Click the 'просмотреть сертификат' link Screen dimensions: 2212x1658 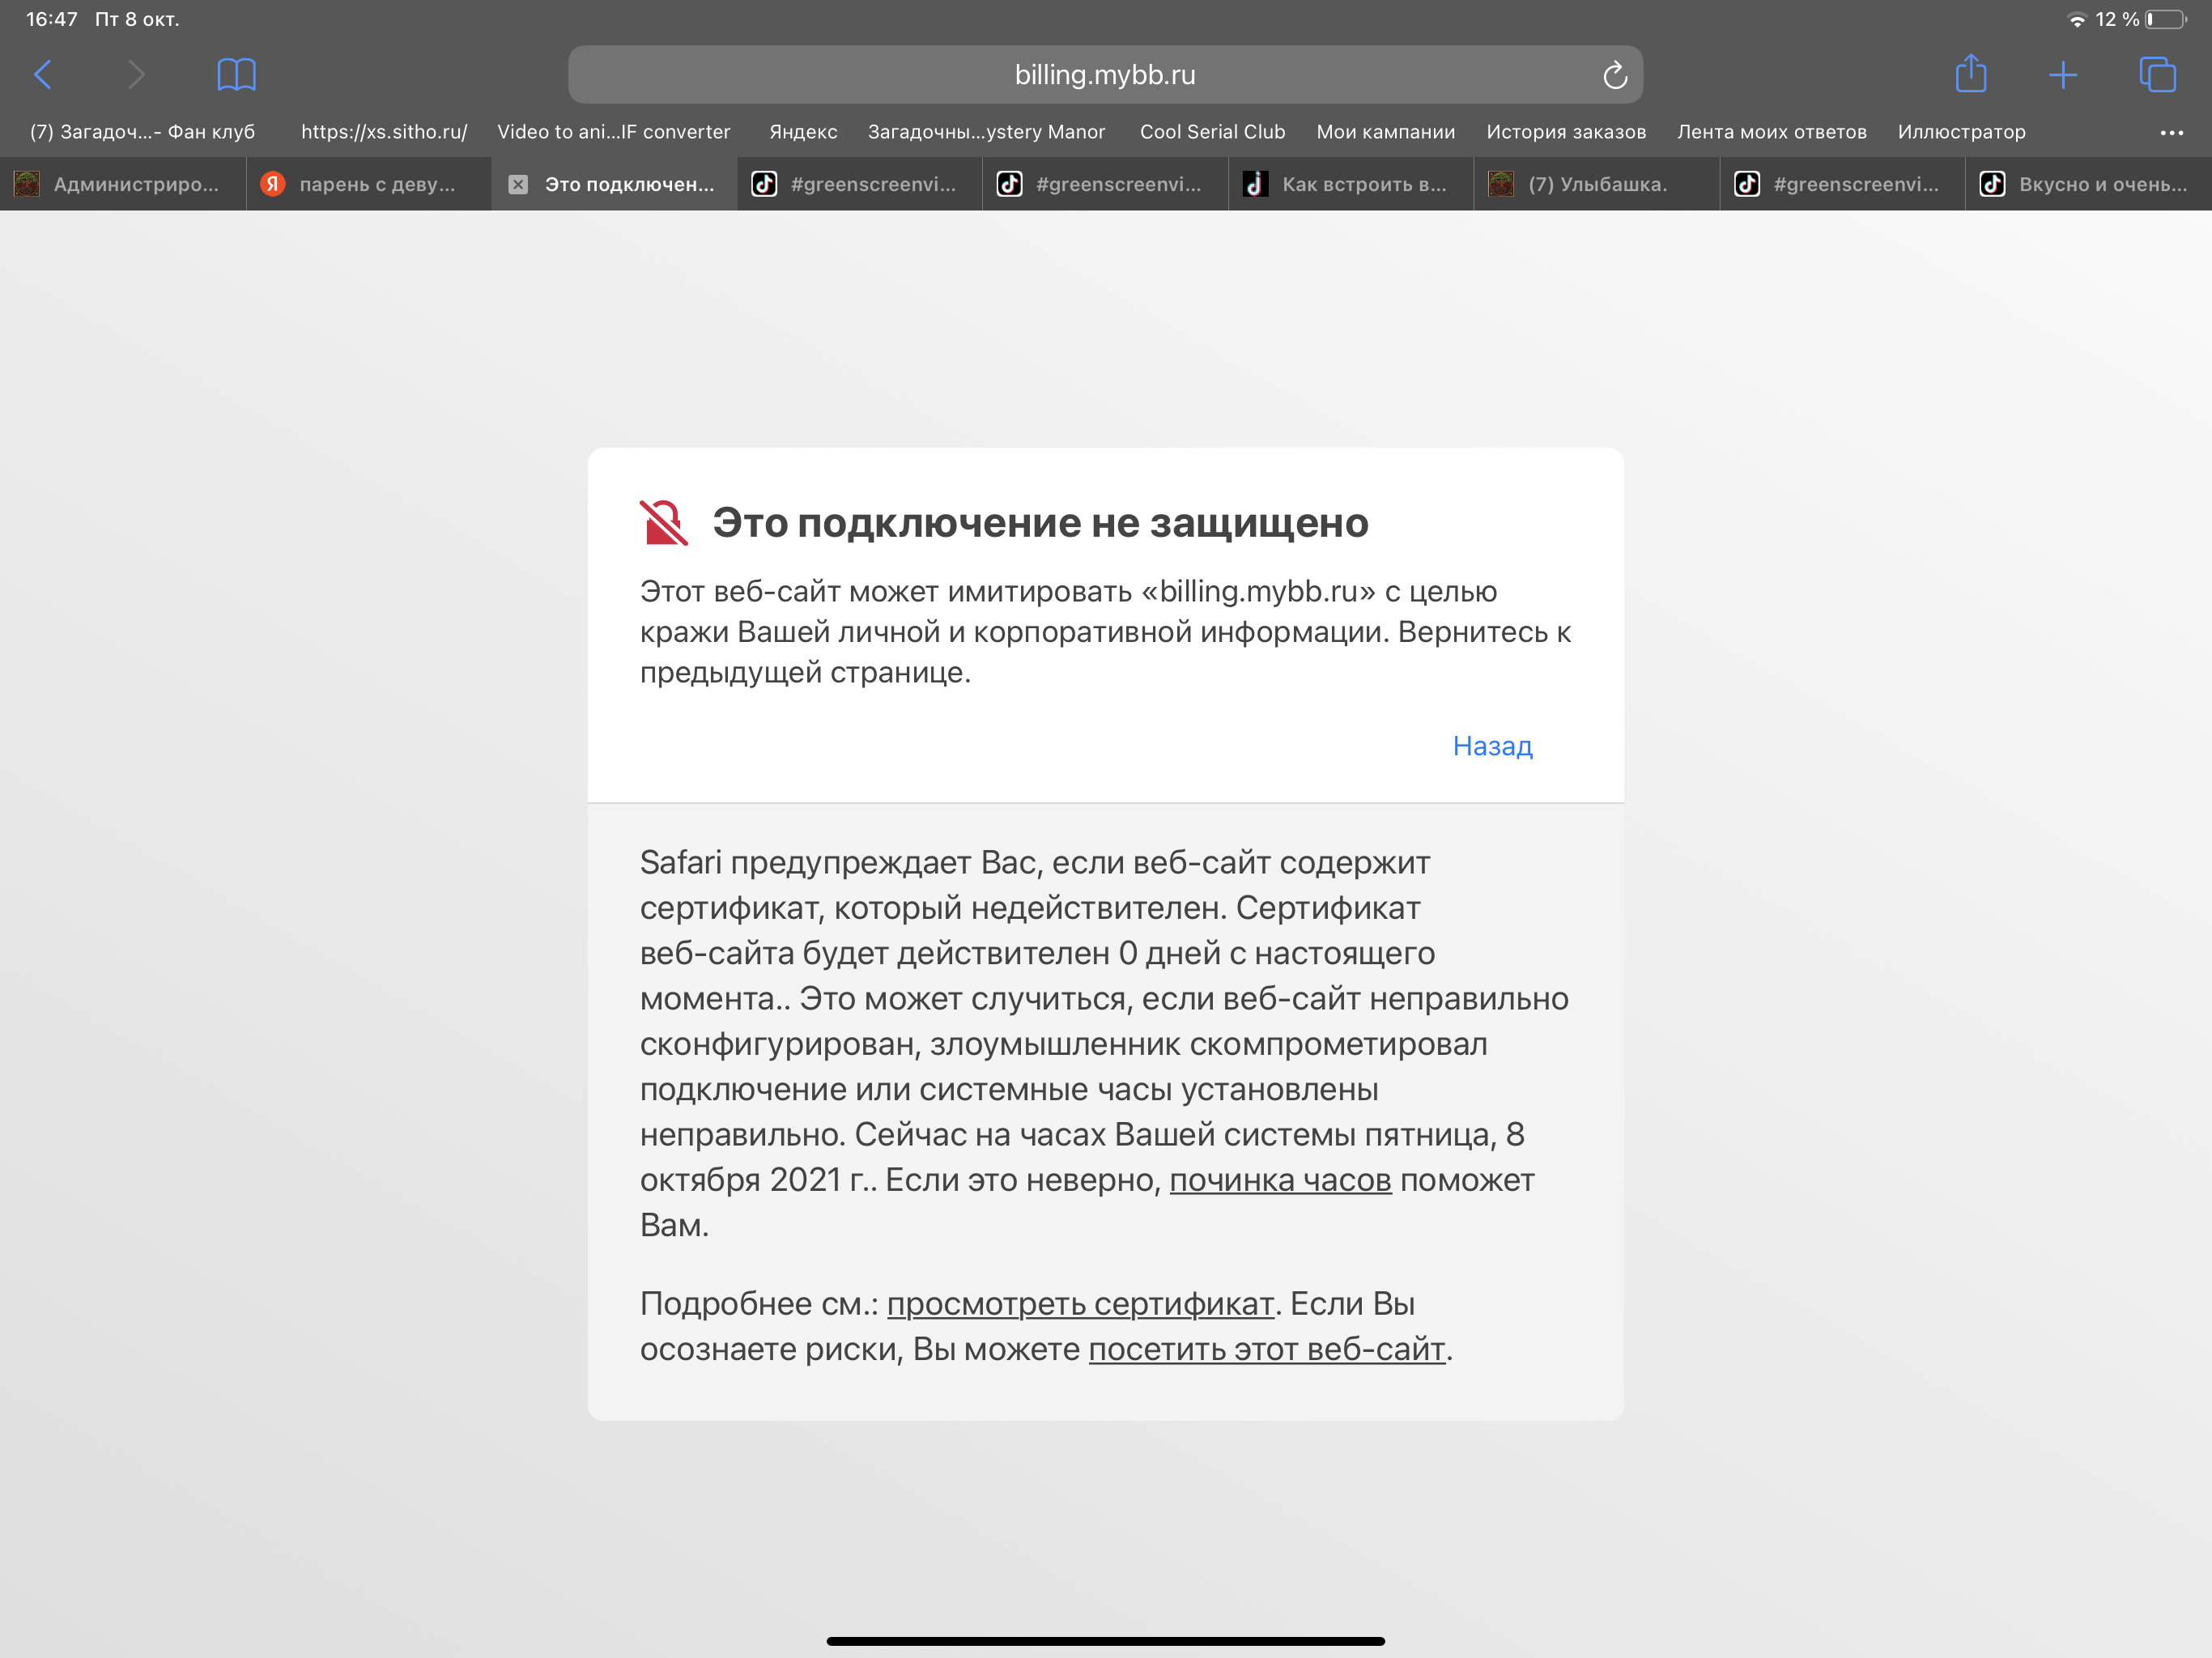click(x=1080, y=1304)
